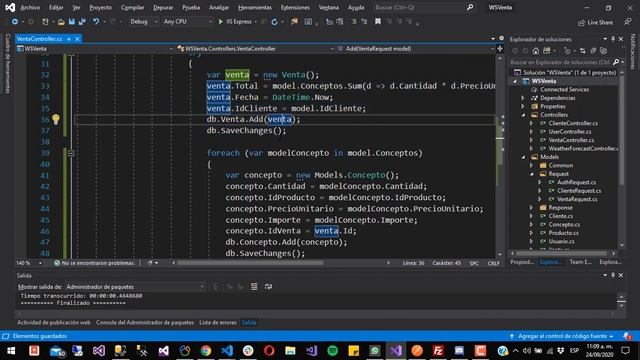Expand the Response folder node

(531, 207)
